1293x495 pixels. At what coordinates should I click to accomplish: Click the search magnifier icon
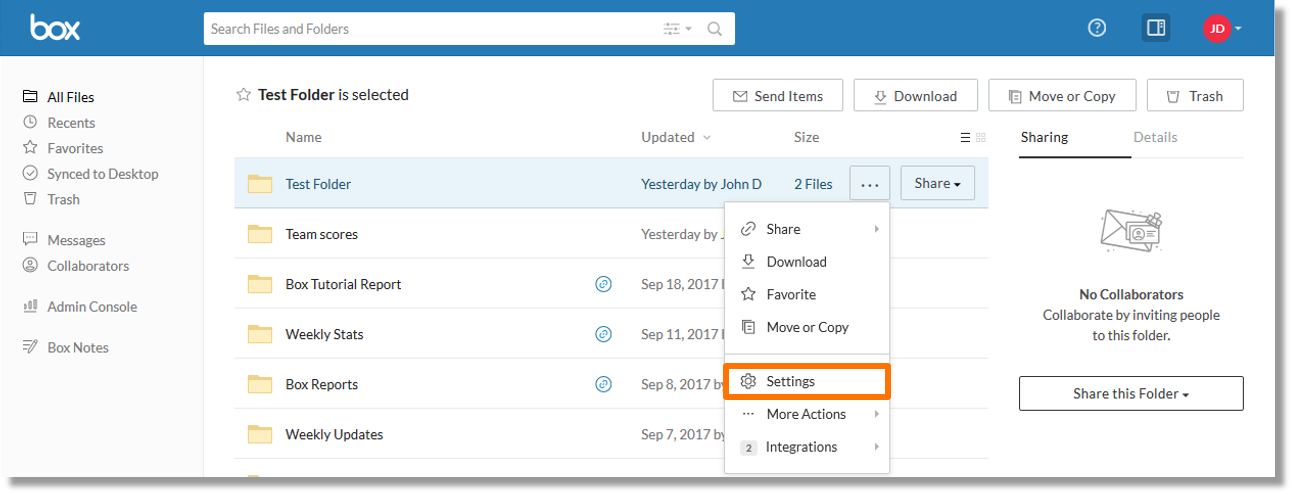tap(715, 29)
